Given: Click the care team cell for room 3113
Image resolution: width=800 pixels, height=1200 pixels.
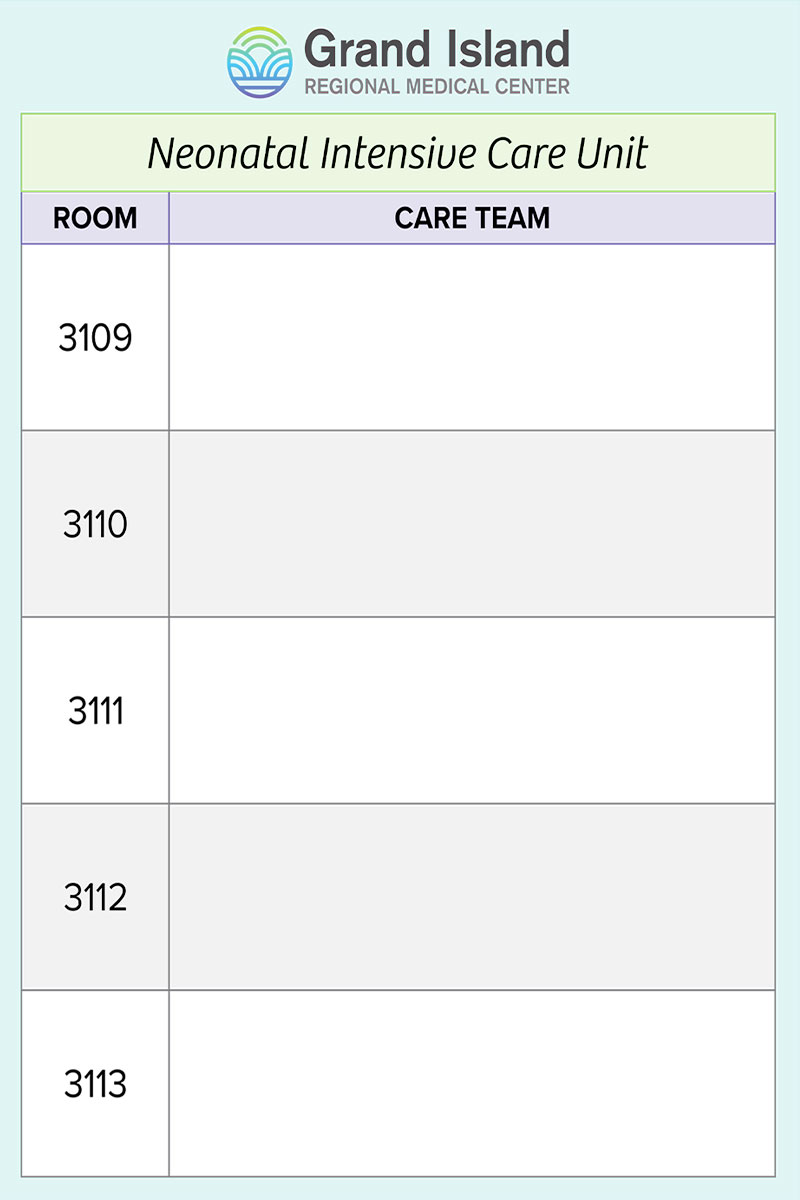Looking at the screenshot, I should 472,1084.
